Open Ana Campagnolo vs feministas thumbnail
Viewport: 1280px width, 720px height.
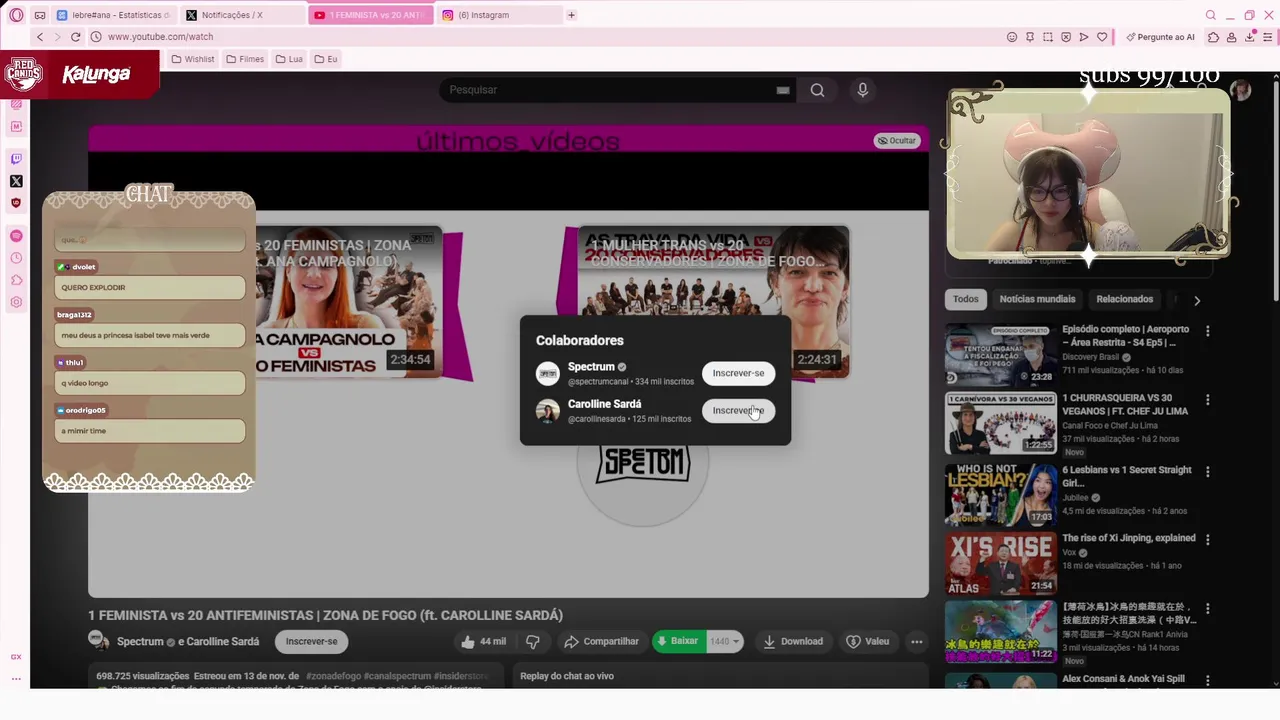(x=348, y=301)
